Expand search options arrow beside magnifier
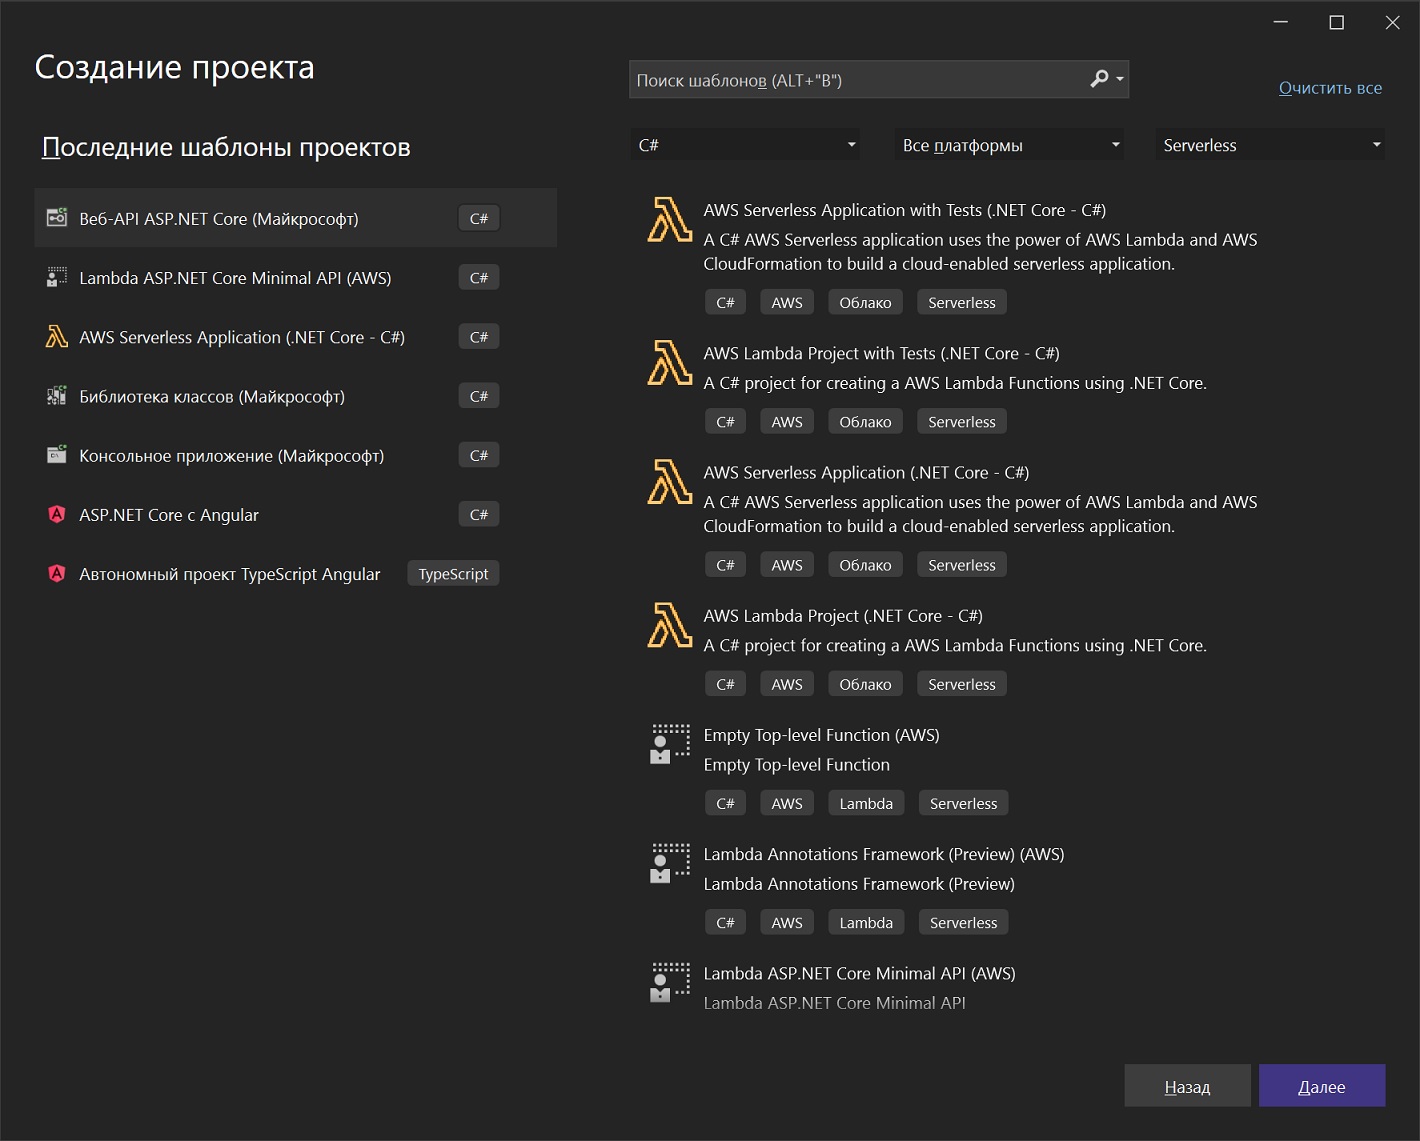 (1120, 79)
